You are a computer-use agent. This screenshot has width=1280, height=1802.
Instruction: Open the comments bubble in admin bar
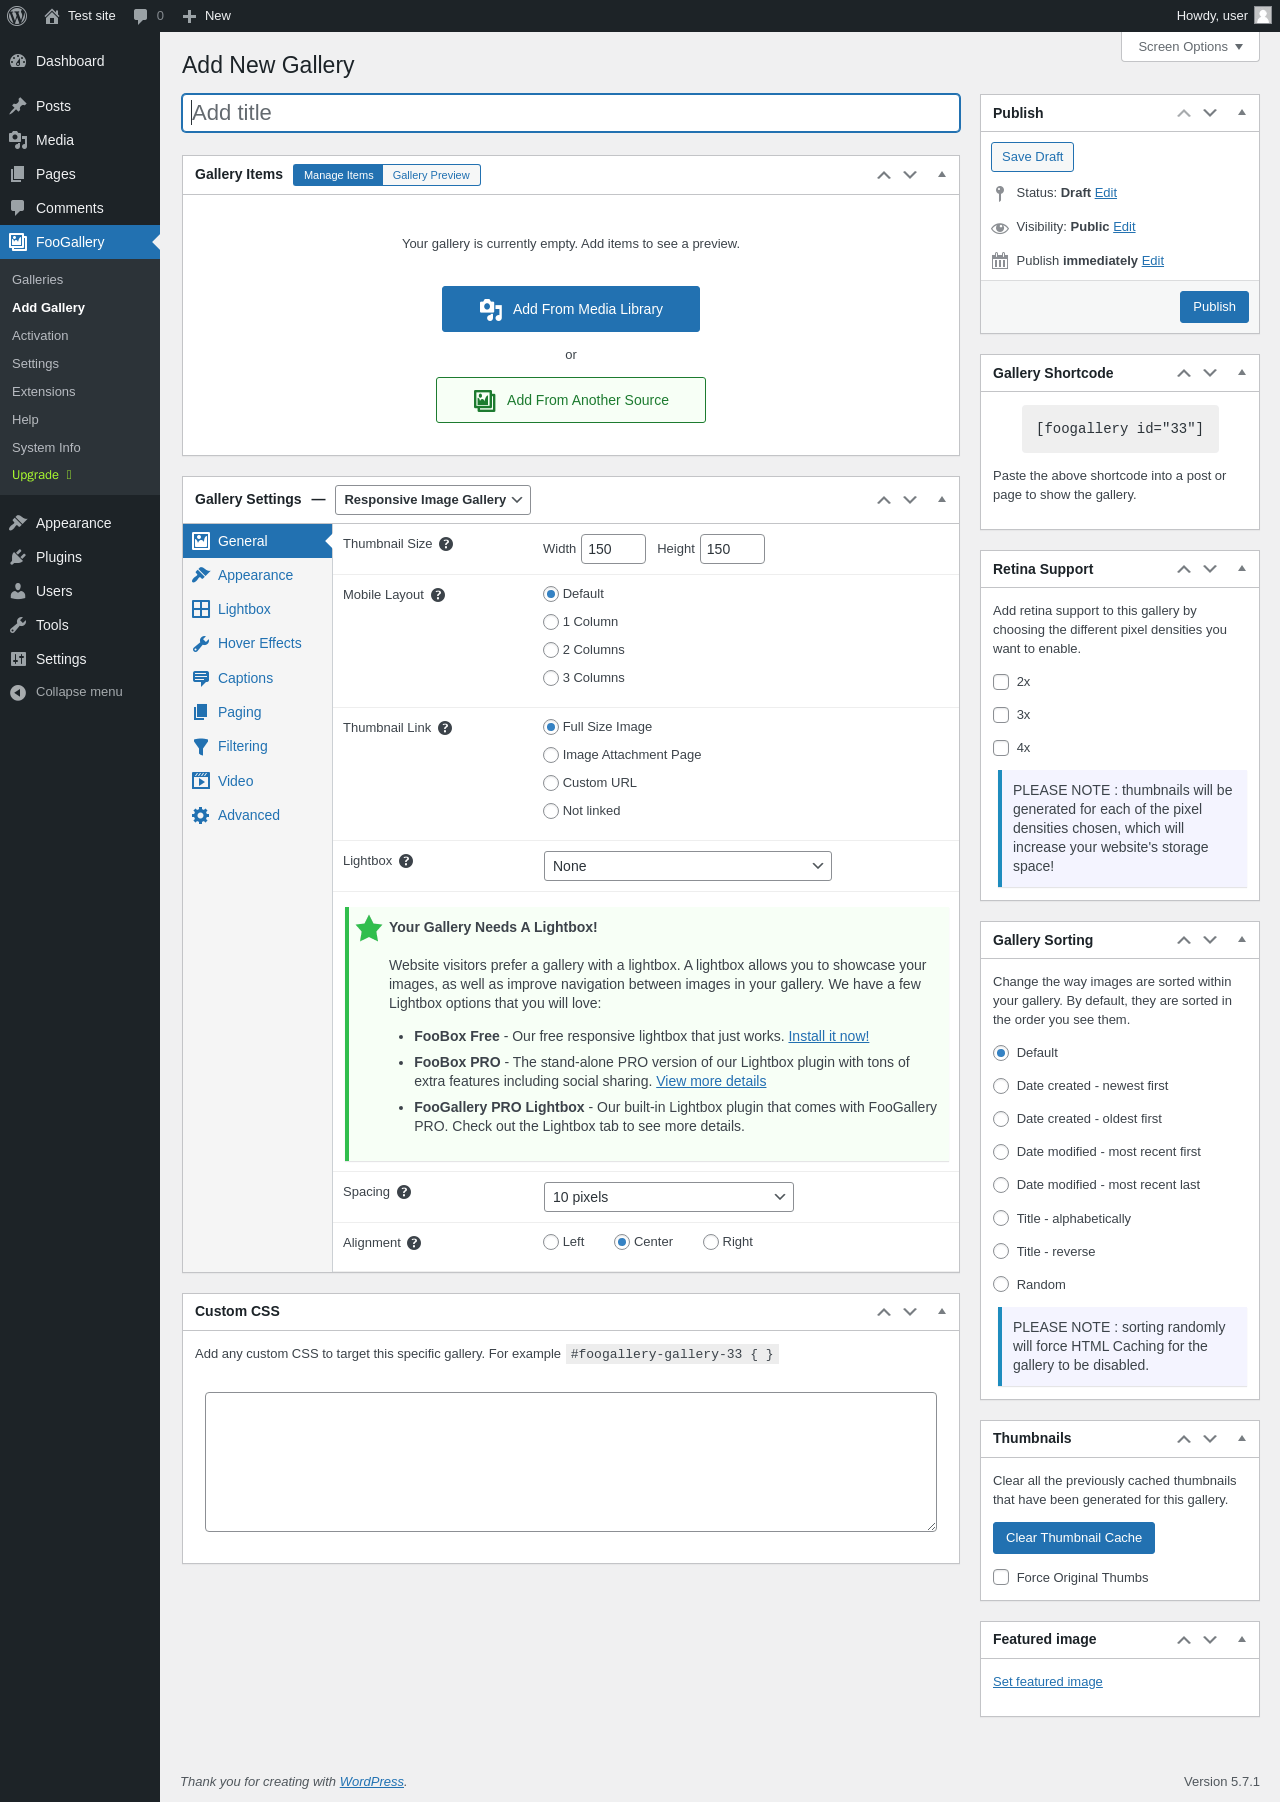coord(140,16)
